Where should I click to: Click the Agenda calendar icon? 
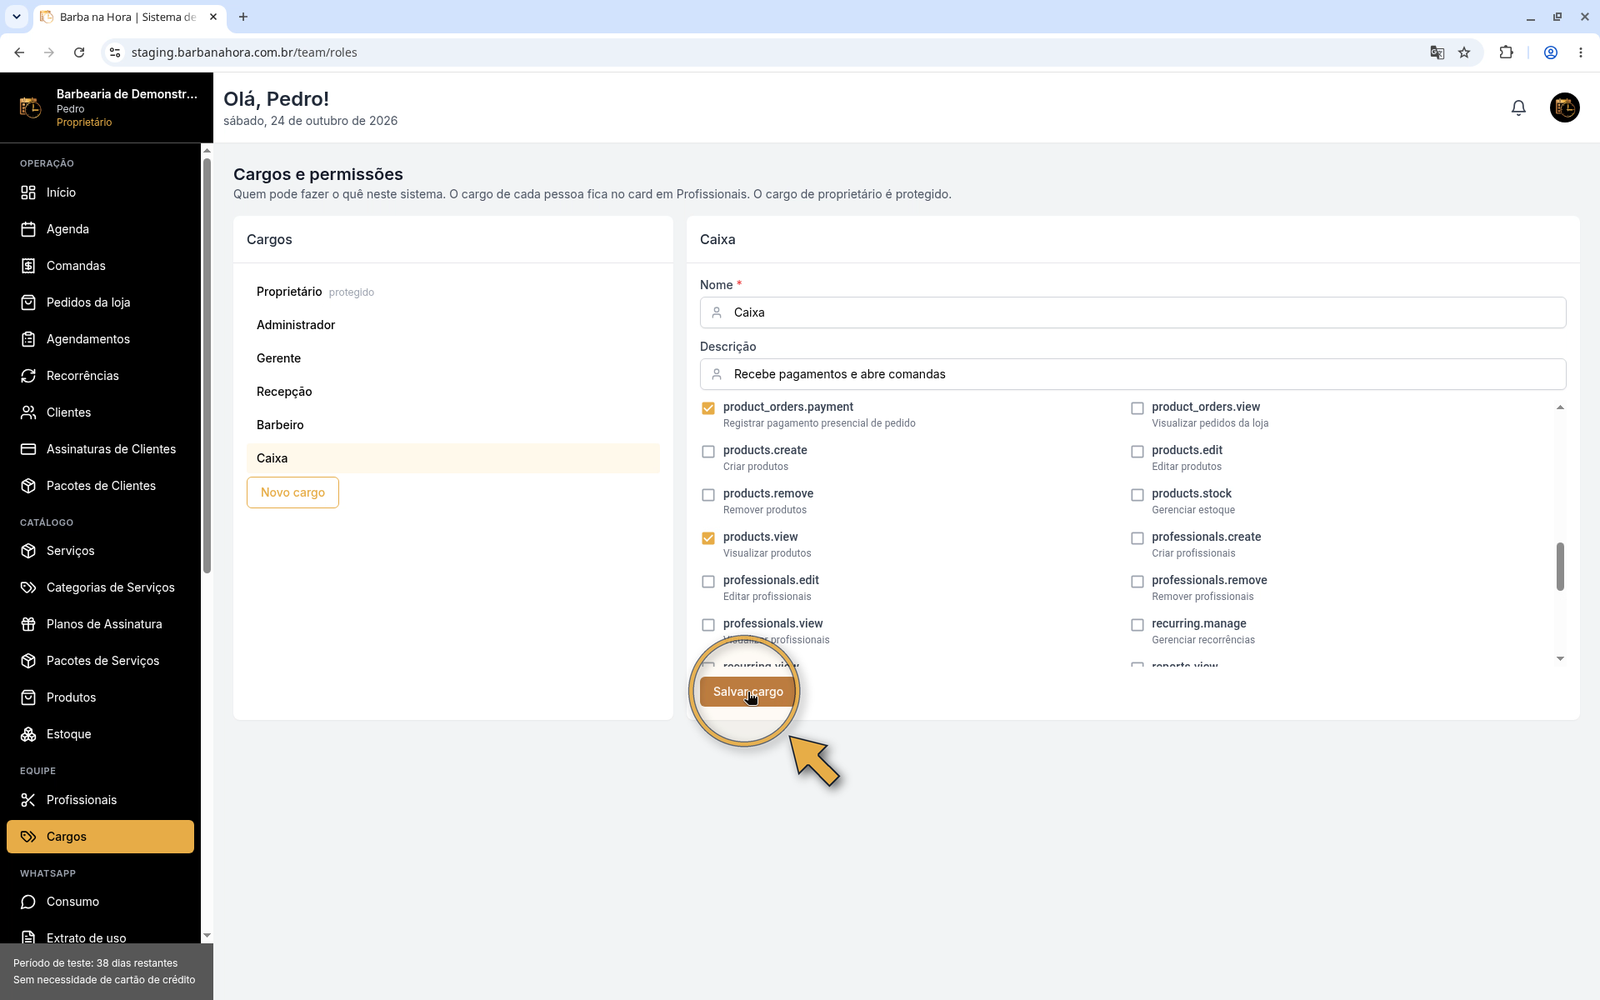pyautogui.click(x=28, y=229)
